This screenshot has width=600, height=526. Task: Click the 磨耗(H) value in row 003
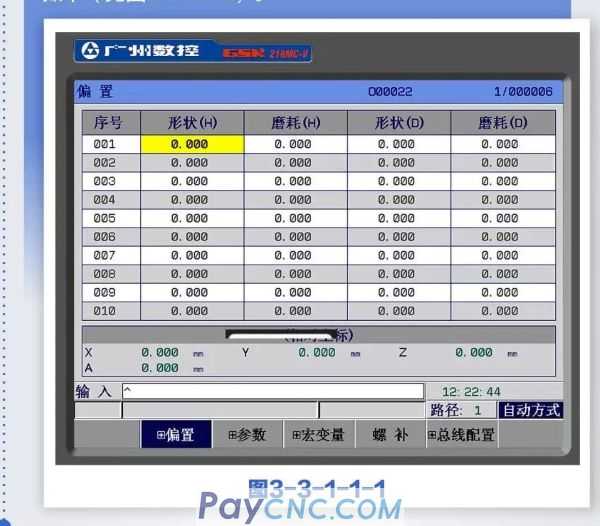294,181
